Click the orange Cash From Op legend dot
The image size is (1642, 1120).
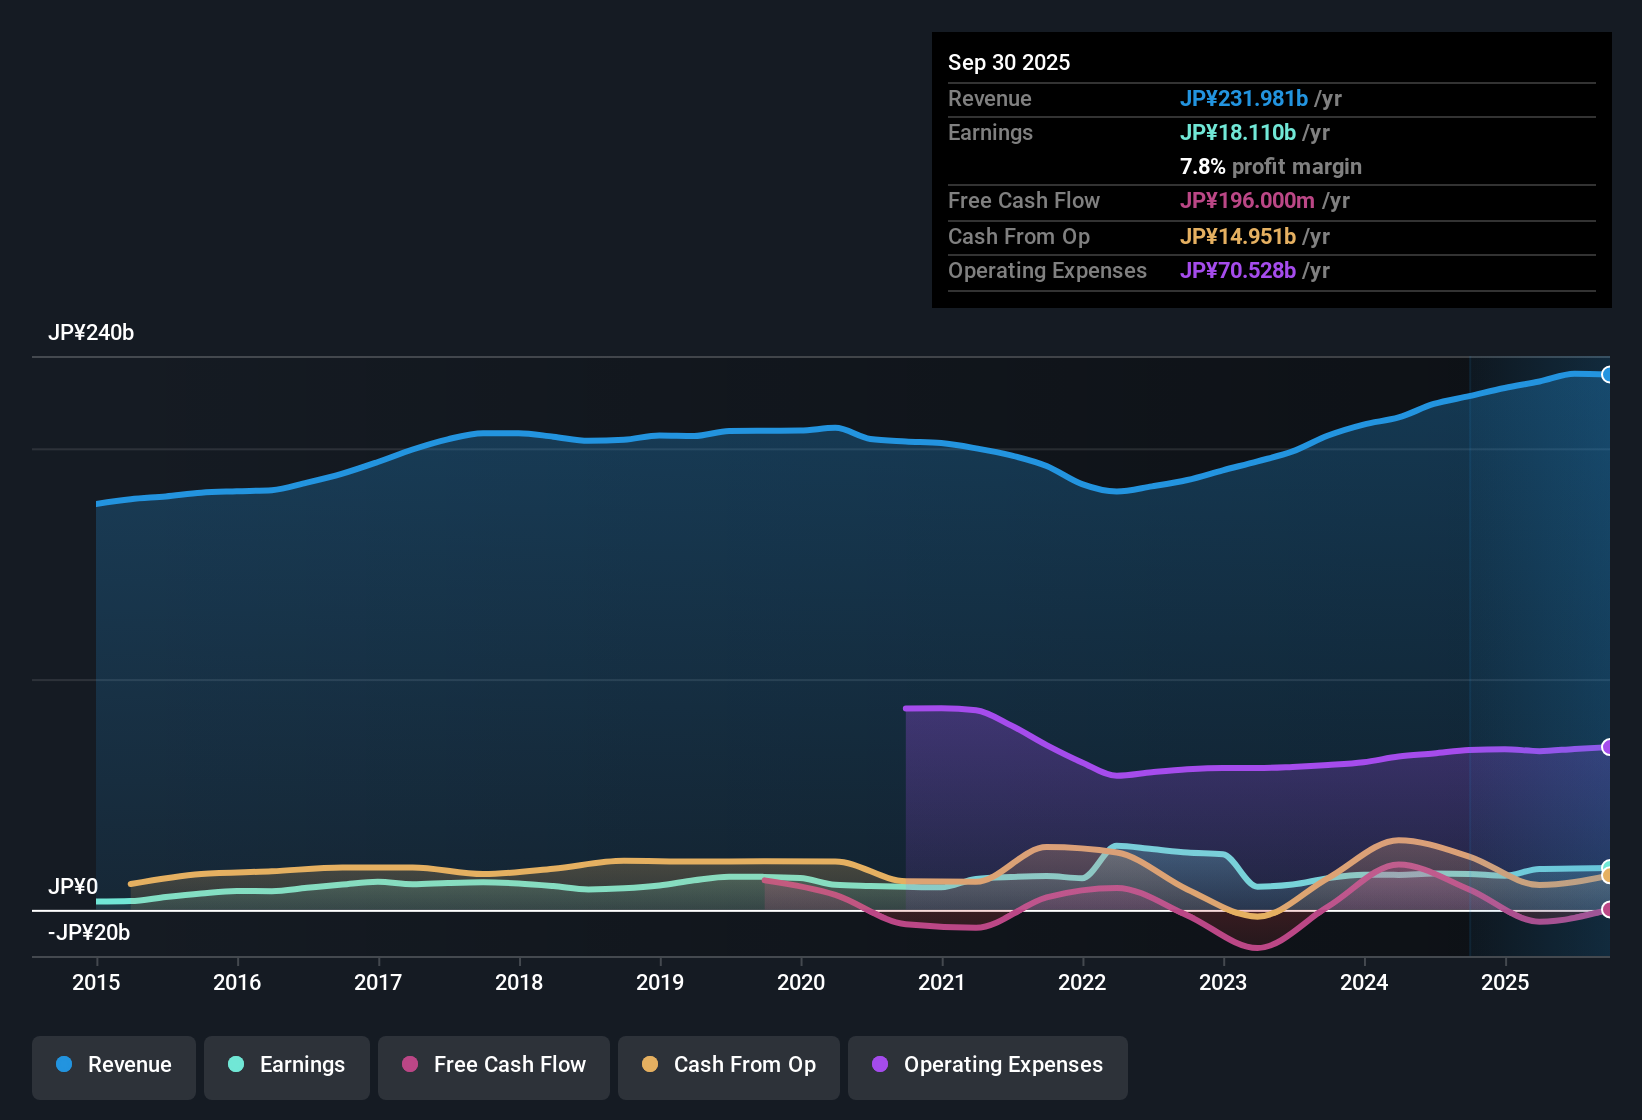tap(649, 1065)
